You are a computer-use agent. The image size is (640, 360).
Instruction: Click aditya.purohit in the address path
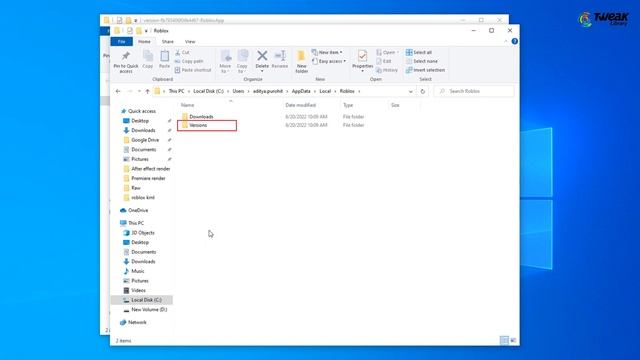[268, 91]
